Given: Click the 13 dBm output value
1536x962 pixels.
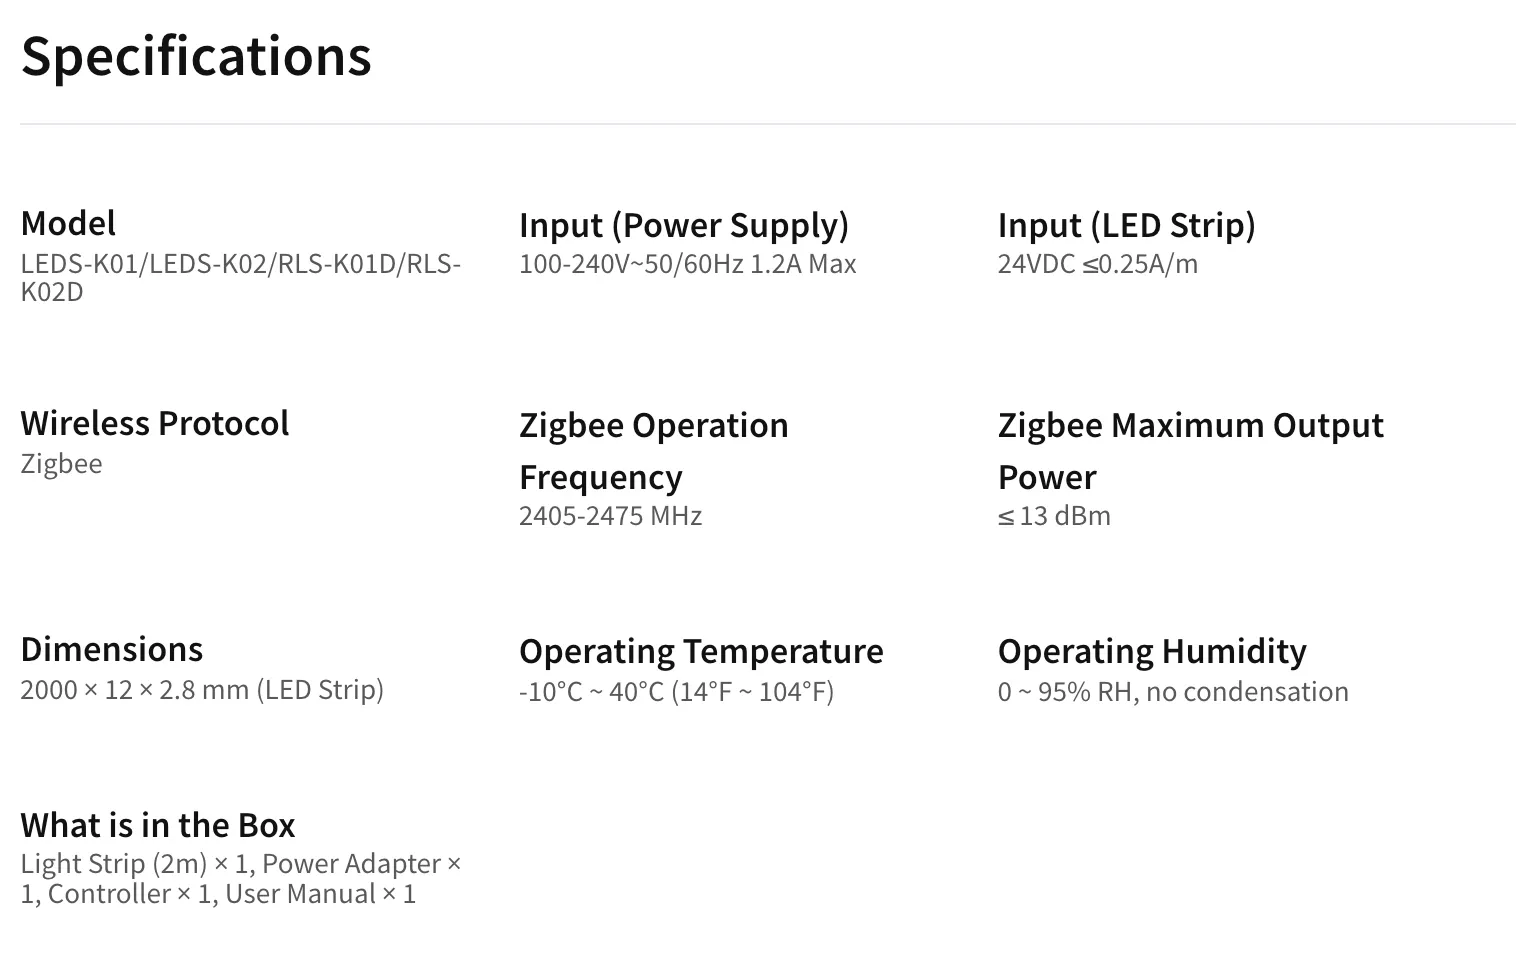Looking at the screenshot, I should [x=1055, y=516].
